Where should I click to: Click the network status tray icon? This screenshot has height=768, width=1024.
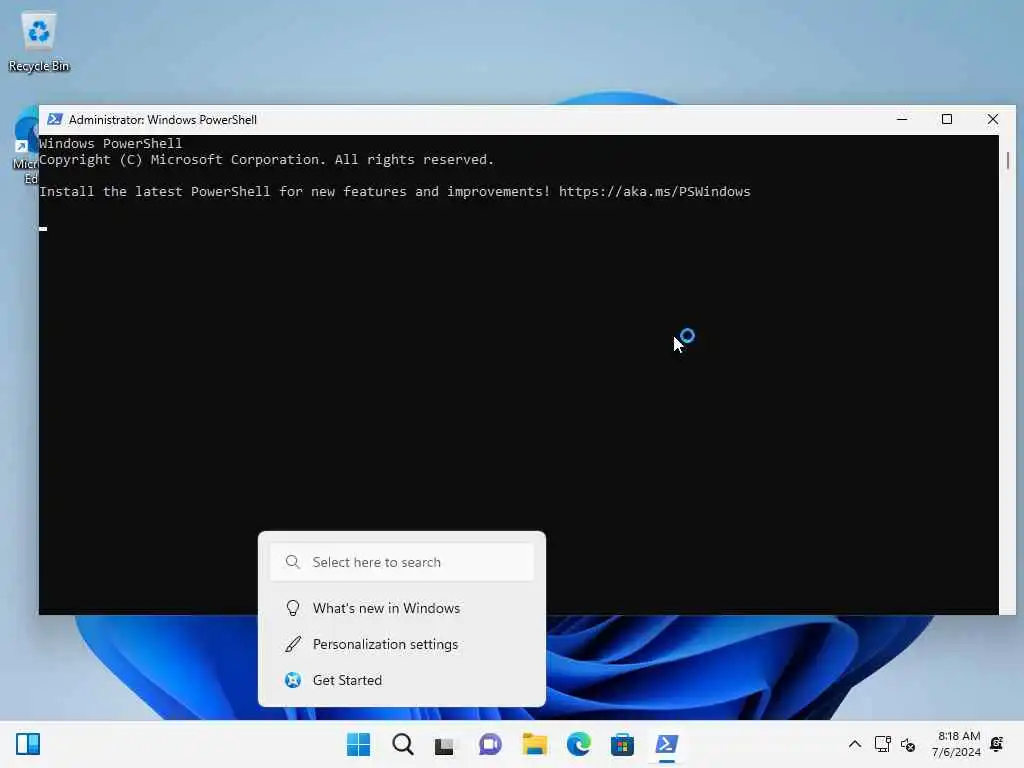[882, 744]
